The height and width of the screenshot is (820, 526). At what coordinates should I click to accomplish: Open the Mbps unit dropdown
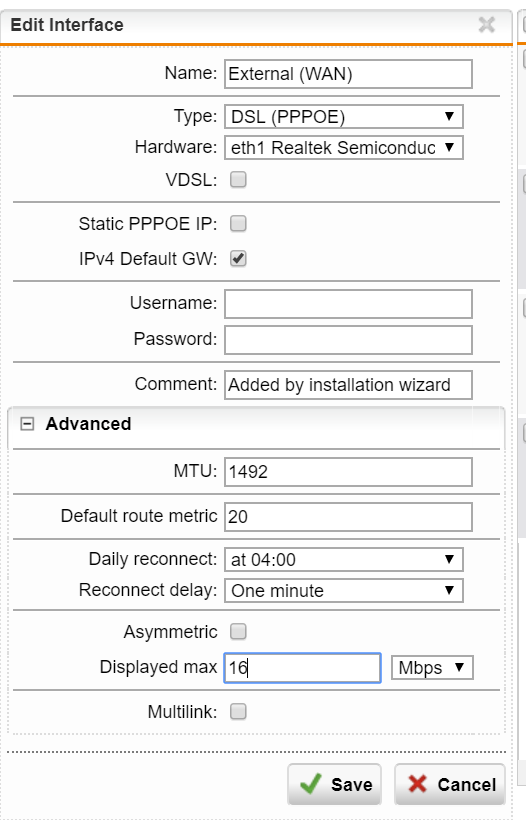[x=432, y=668]
